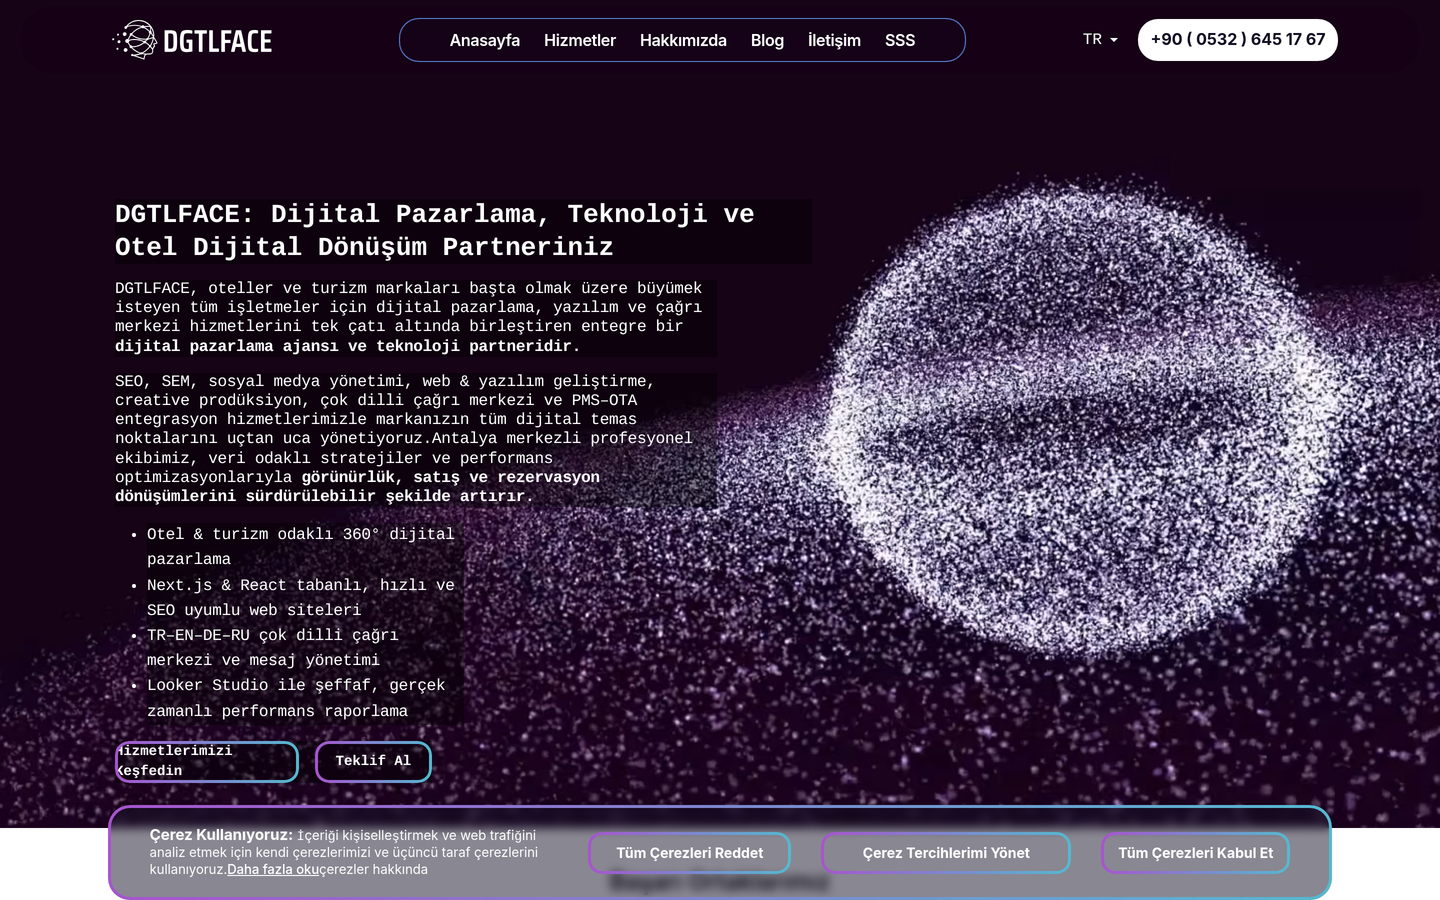This screenshot has width=1440, height=900.
Task: Select İletişim in the top menu
Action: [834, 40]
